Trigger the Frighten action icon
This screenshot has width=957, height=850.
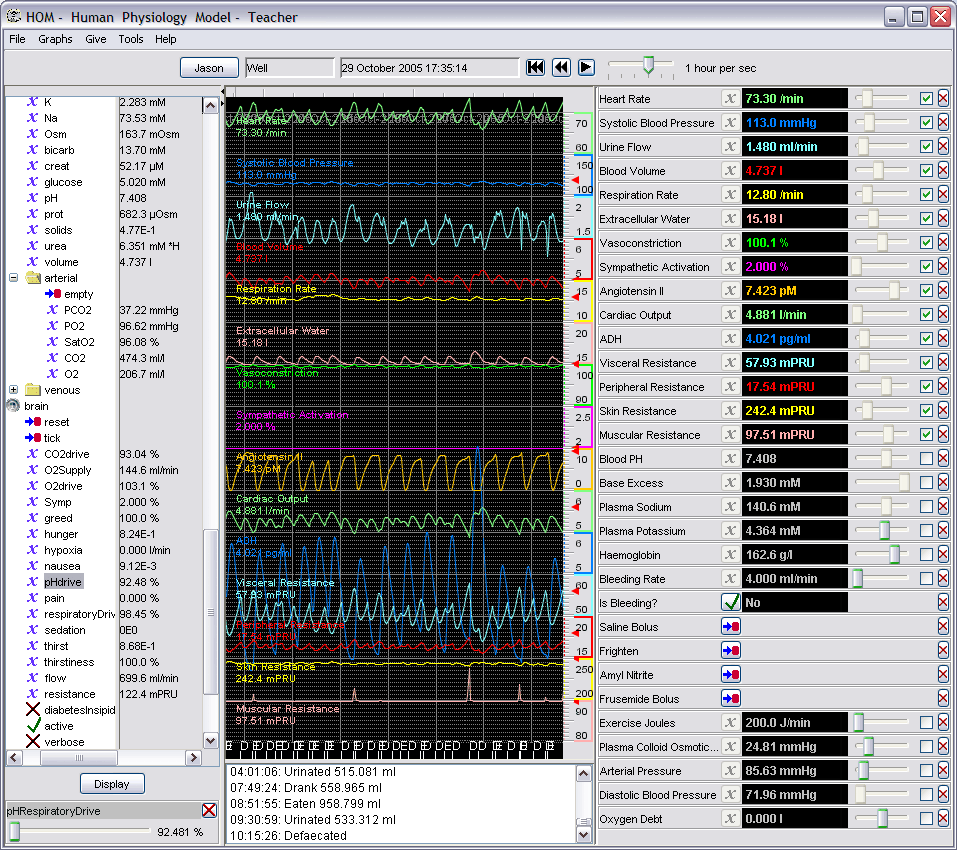(x=730, y=651)
